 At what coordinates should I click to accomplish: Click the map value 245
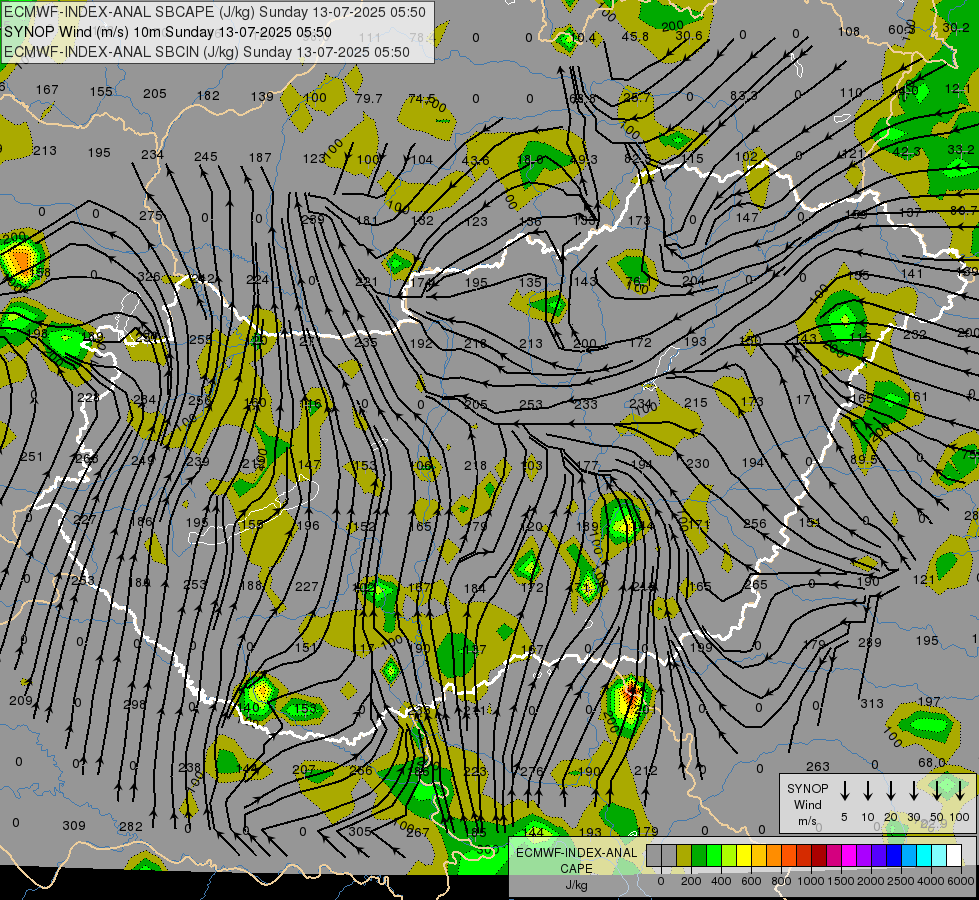tap(205, 157)
